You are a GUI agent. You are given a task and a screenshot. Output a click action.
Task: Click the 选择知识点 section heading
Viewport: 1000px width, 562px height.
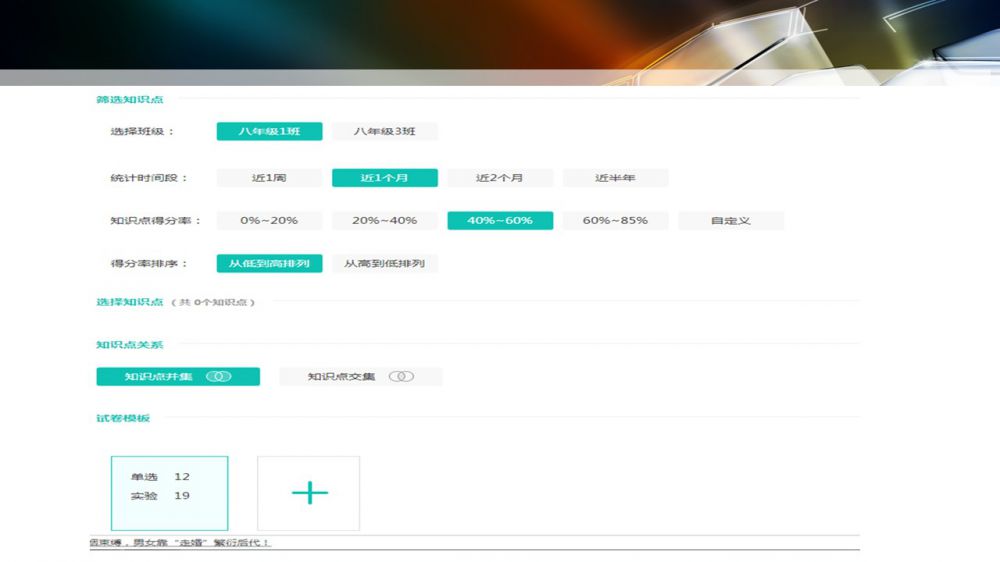(x=130, y=302)
